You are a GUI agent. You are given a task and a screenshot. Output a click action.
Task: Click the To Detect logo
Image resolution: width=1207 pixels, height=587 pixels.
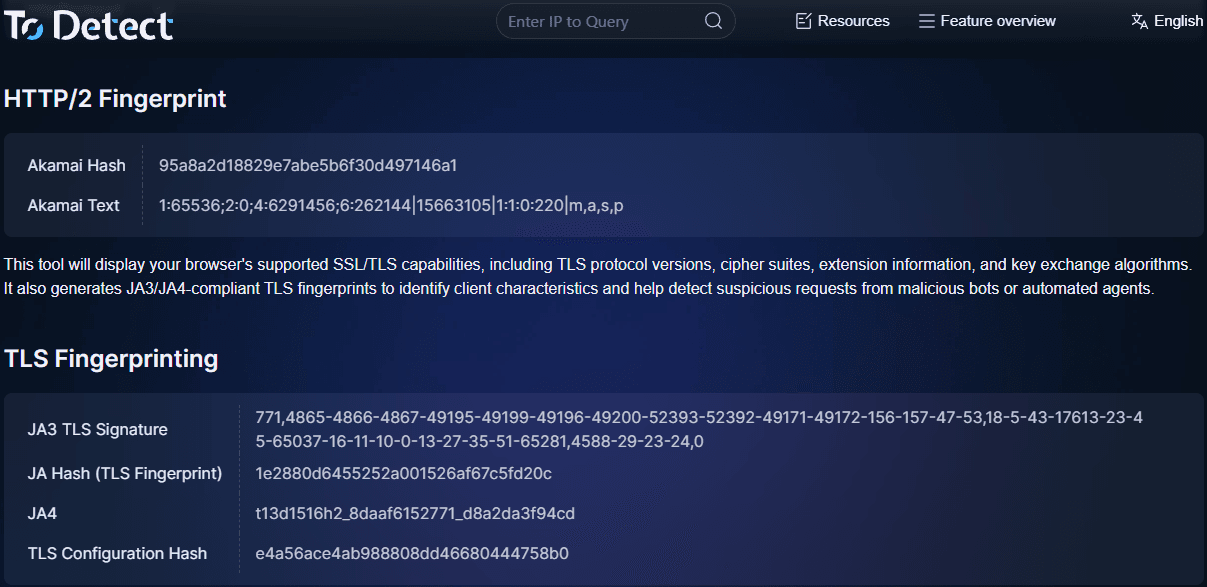click(89, 24)
